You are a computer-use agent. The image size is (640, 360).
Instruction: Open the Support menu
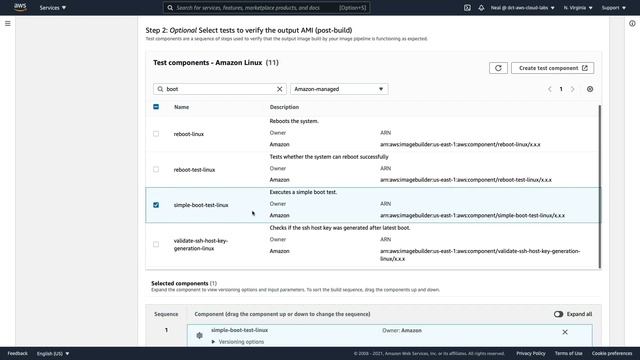click(x=613, y=8)
